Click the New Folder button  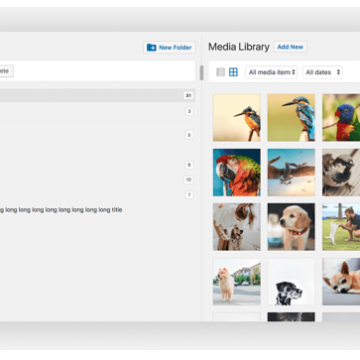[169, 48]
